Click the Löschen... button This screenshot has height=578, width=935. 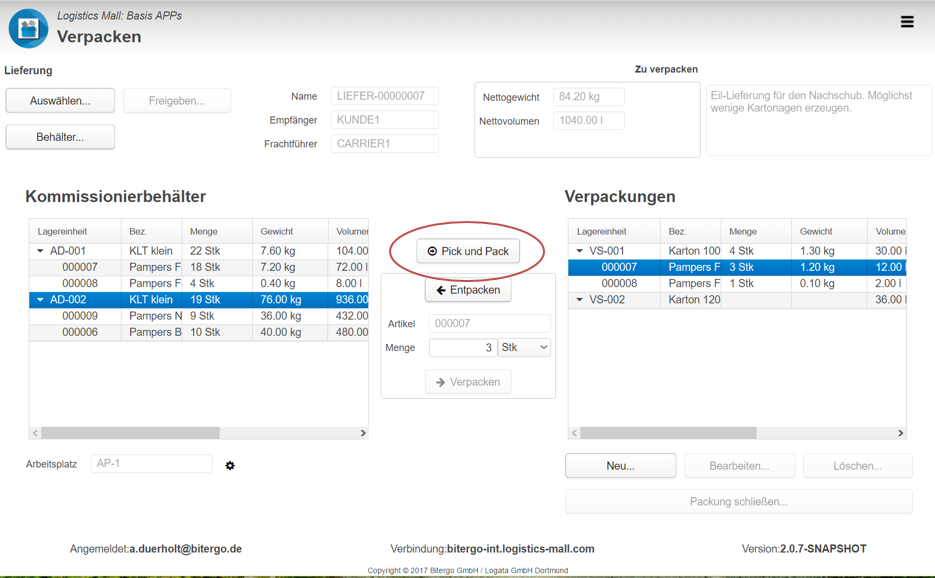tap(857, 466)
